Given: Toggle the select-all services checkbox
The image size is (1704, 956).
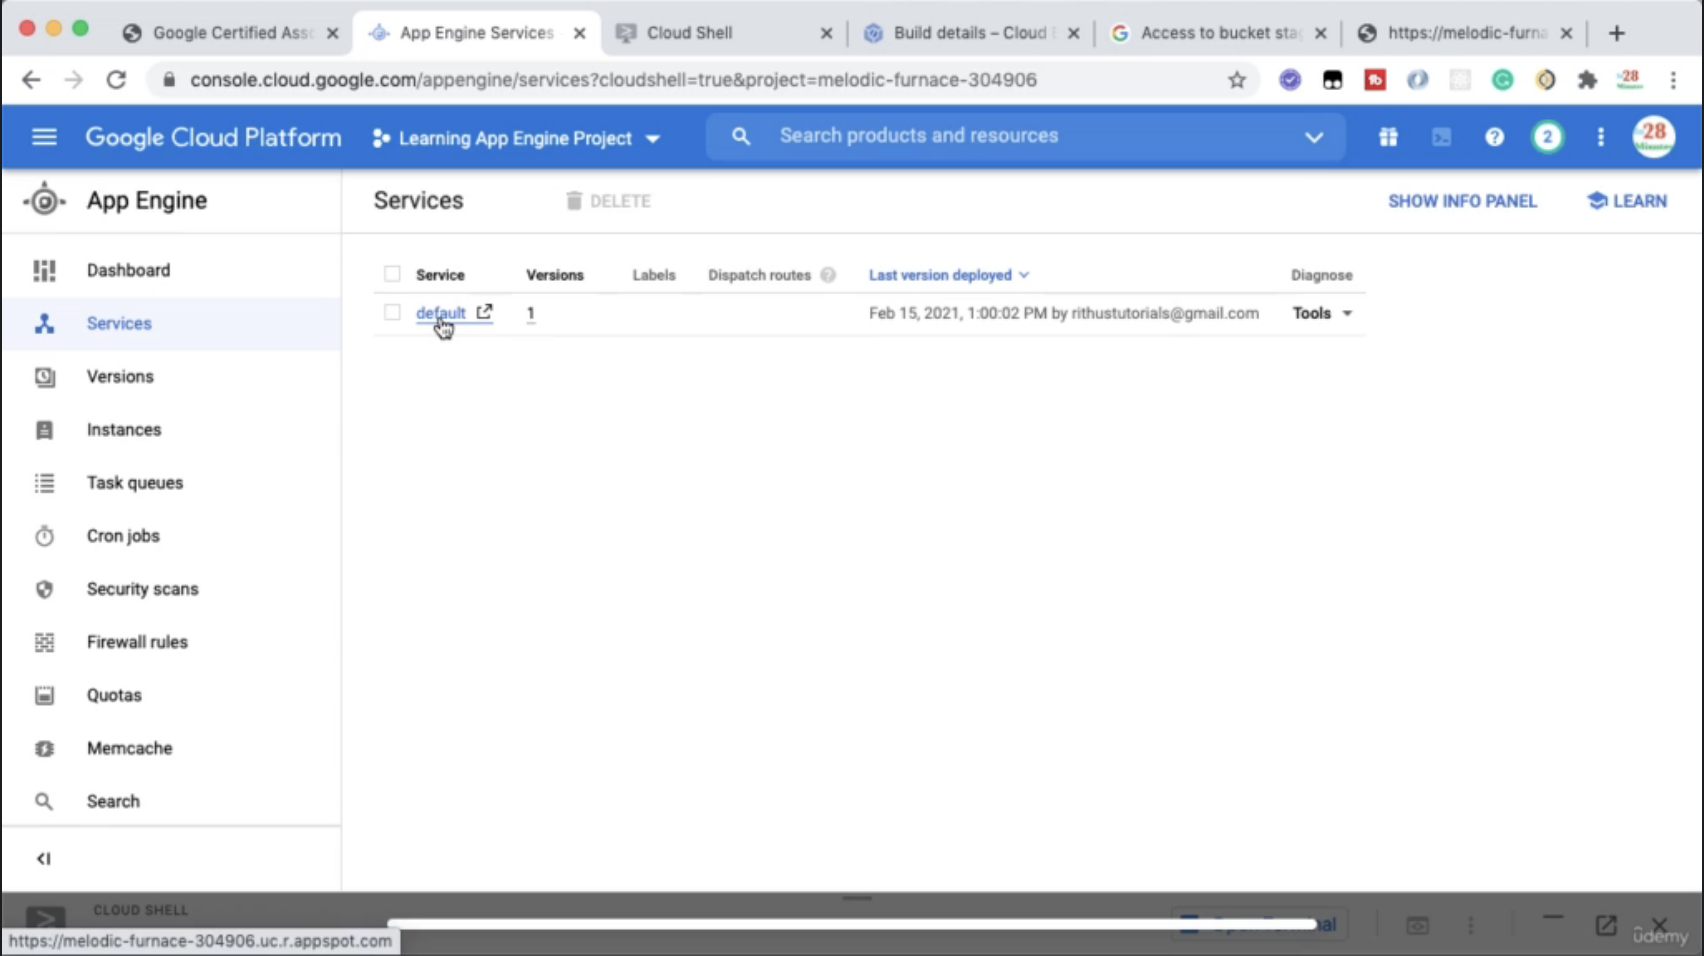Looking at the screenshot, I should (x=392, y=274).
